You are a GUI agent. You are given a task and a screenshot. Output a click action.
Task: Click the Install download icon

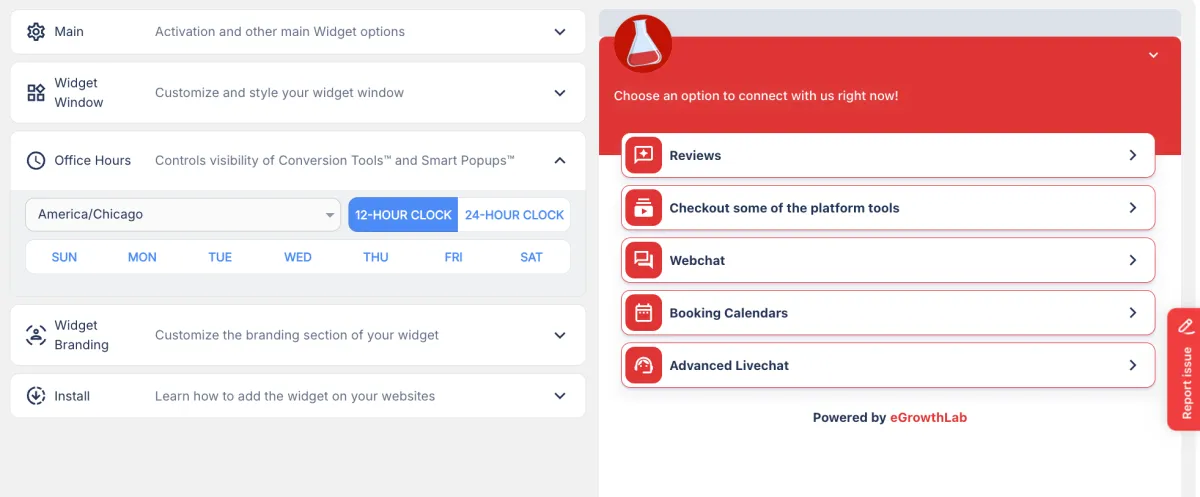pos(36,396)
